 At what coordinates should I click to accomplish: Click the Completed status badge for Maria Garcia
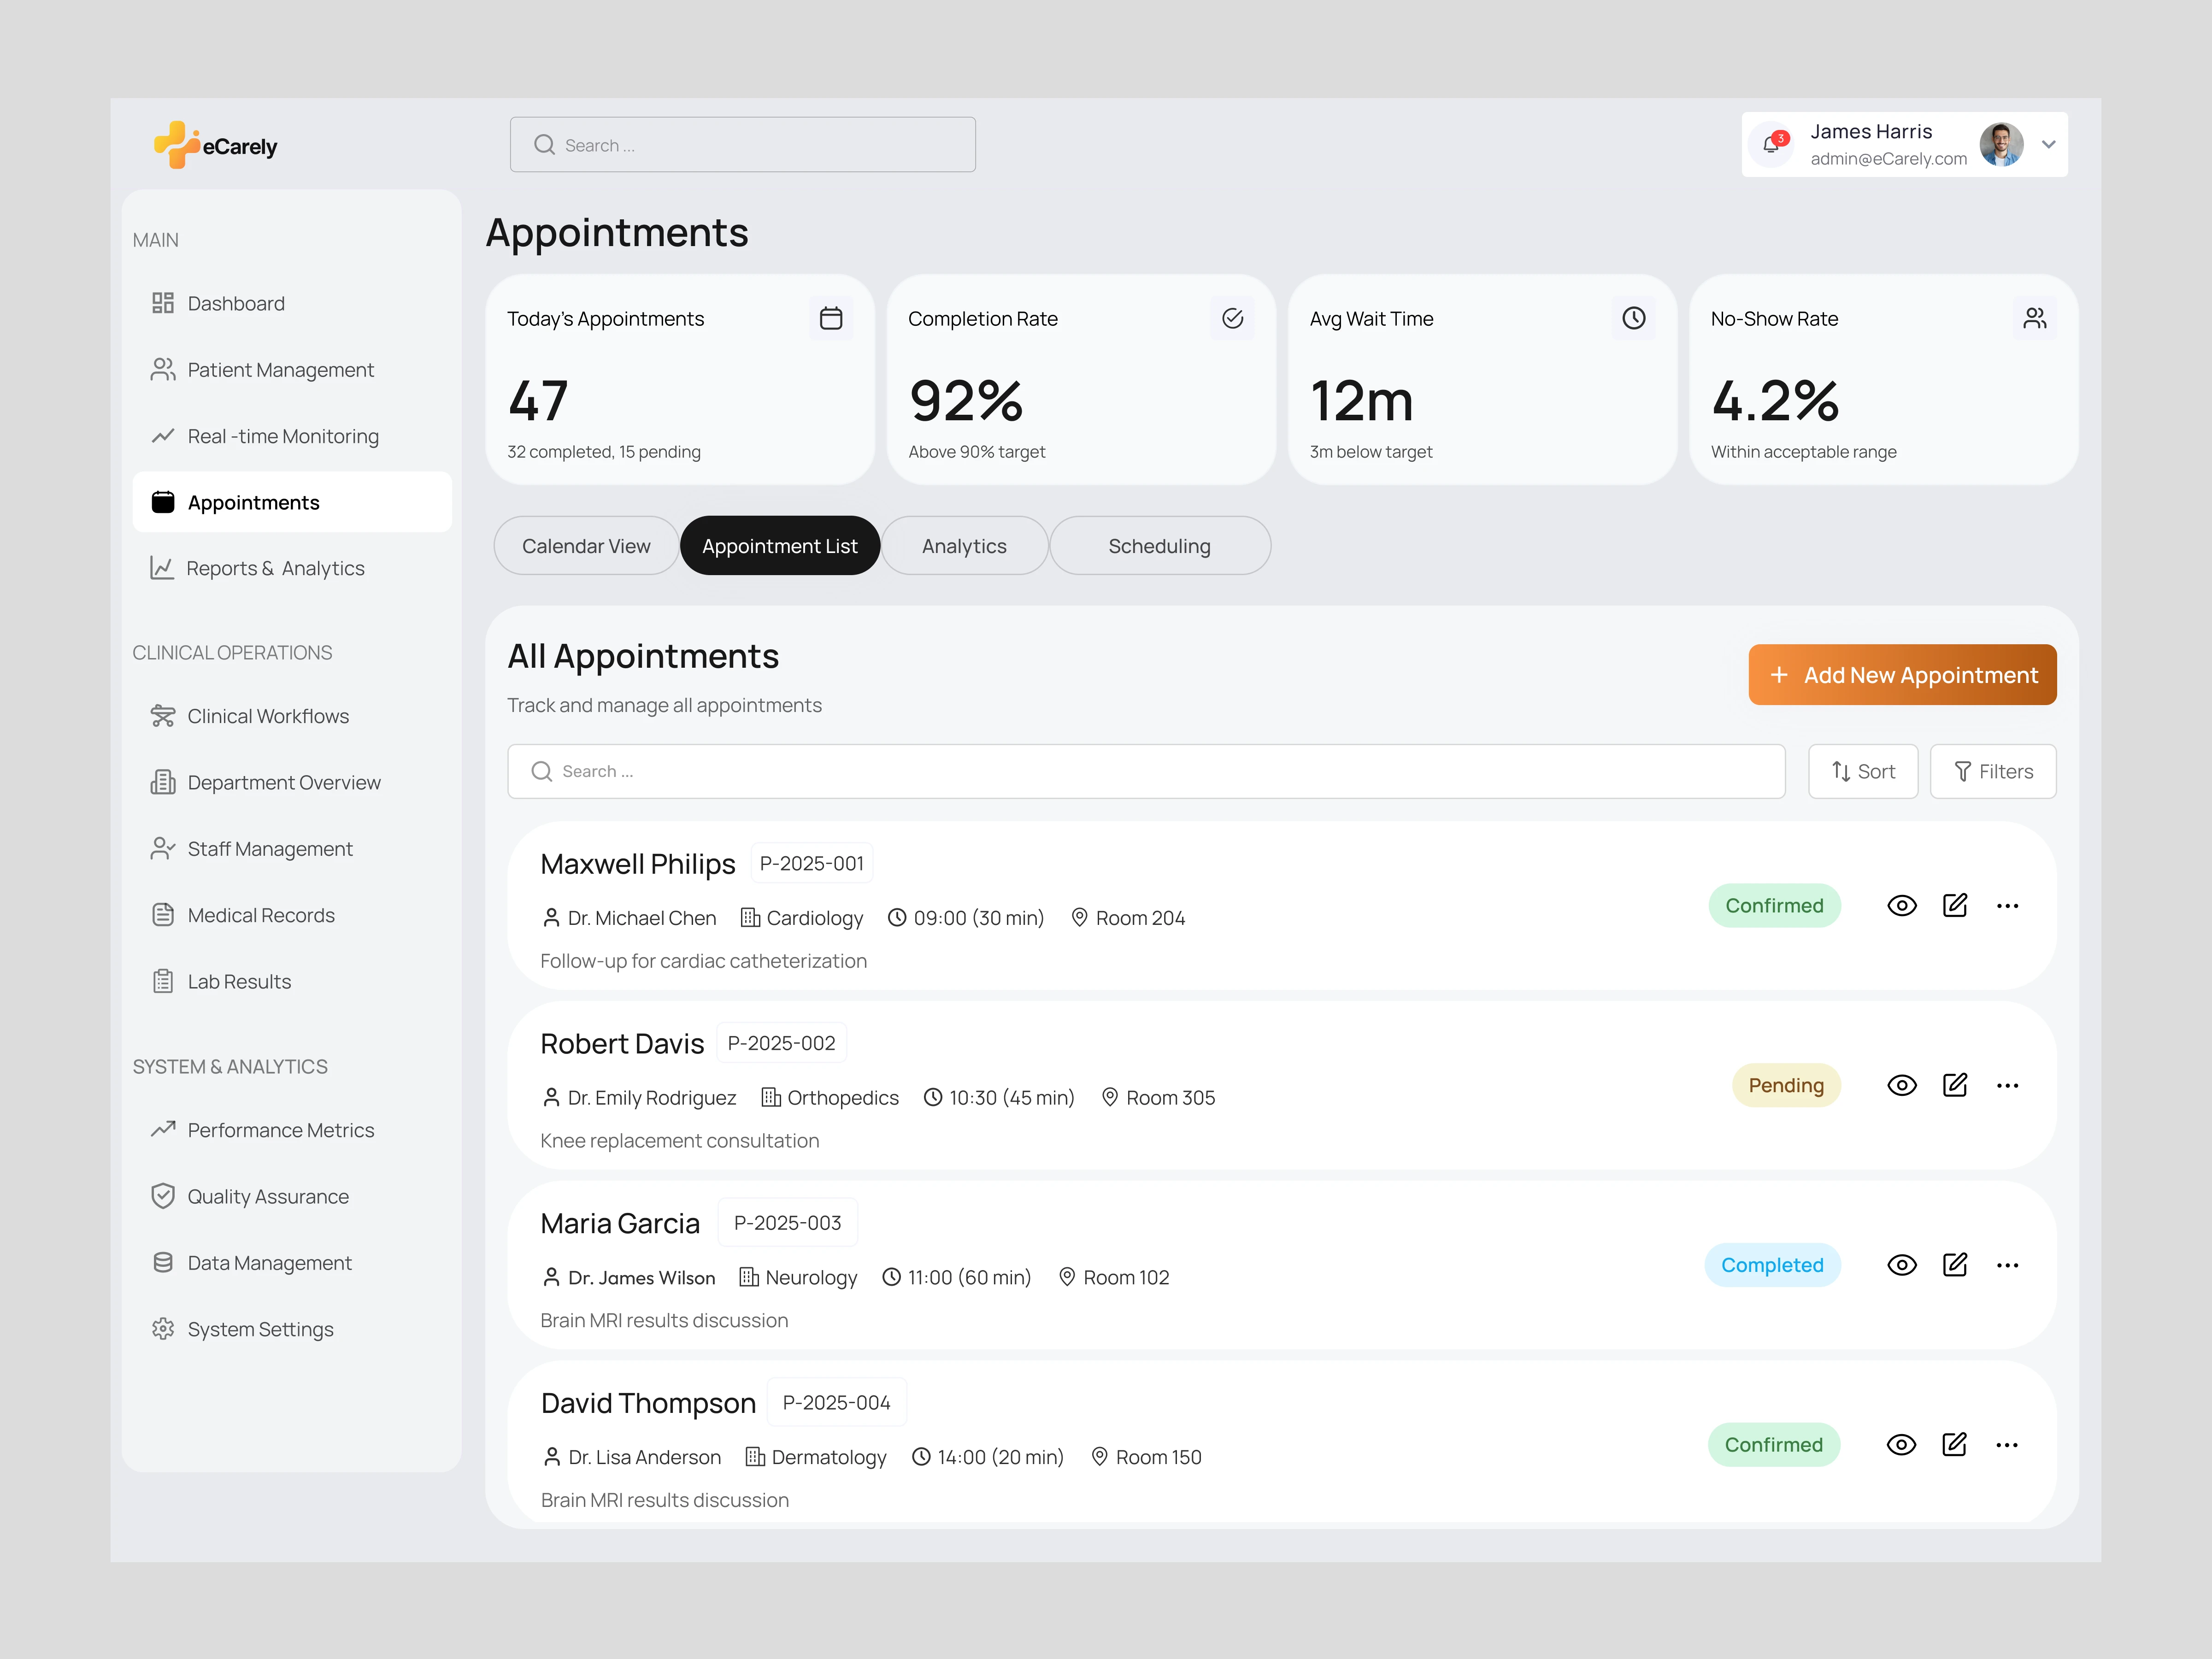click(x=1772, y=1266)
